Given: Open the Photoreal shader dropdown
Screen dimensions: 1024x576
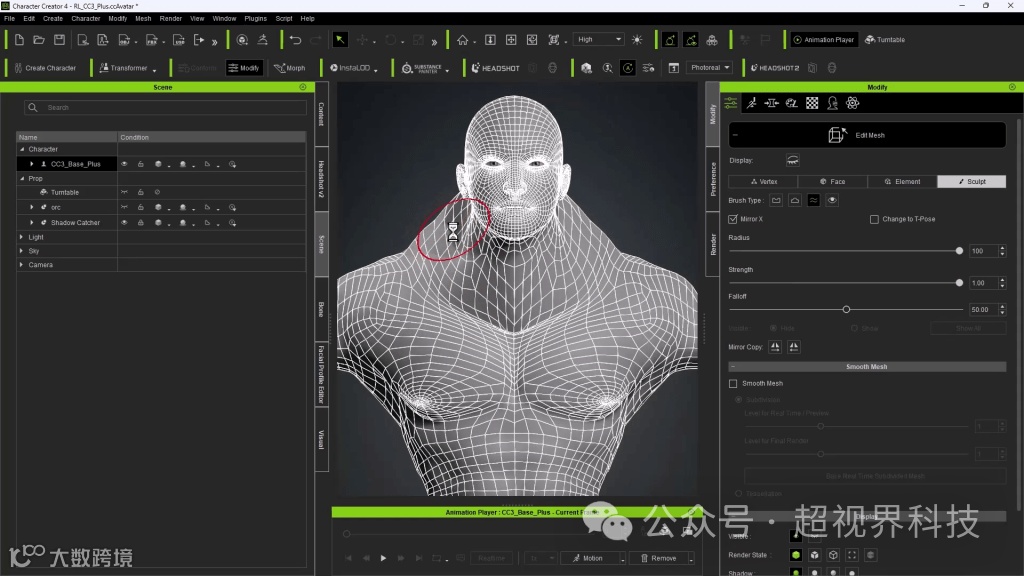Looking at the screenshot, I should [x=710, y=68].
